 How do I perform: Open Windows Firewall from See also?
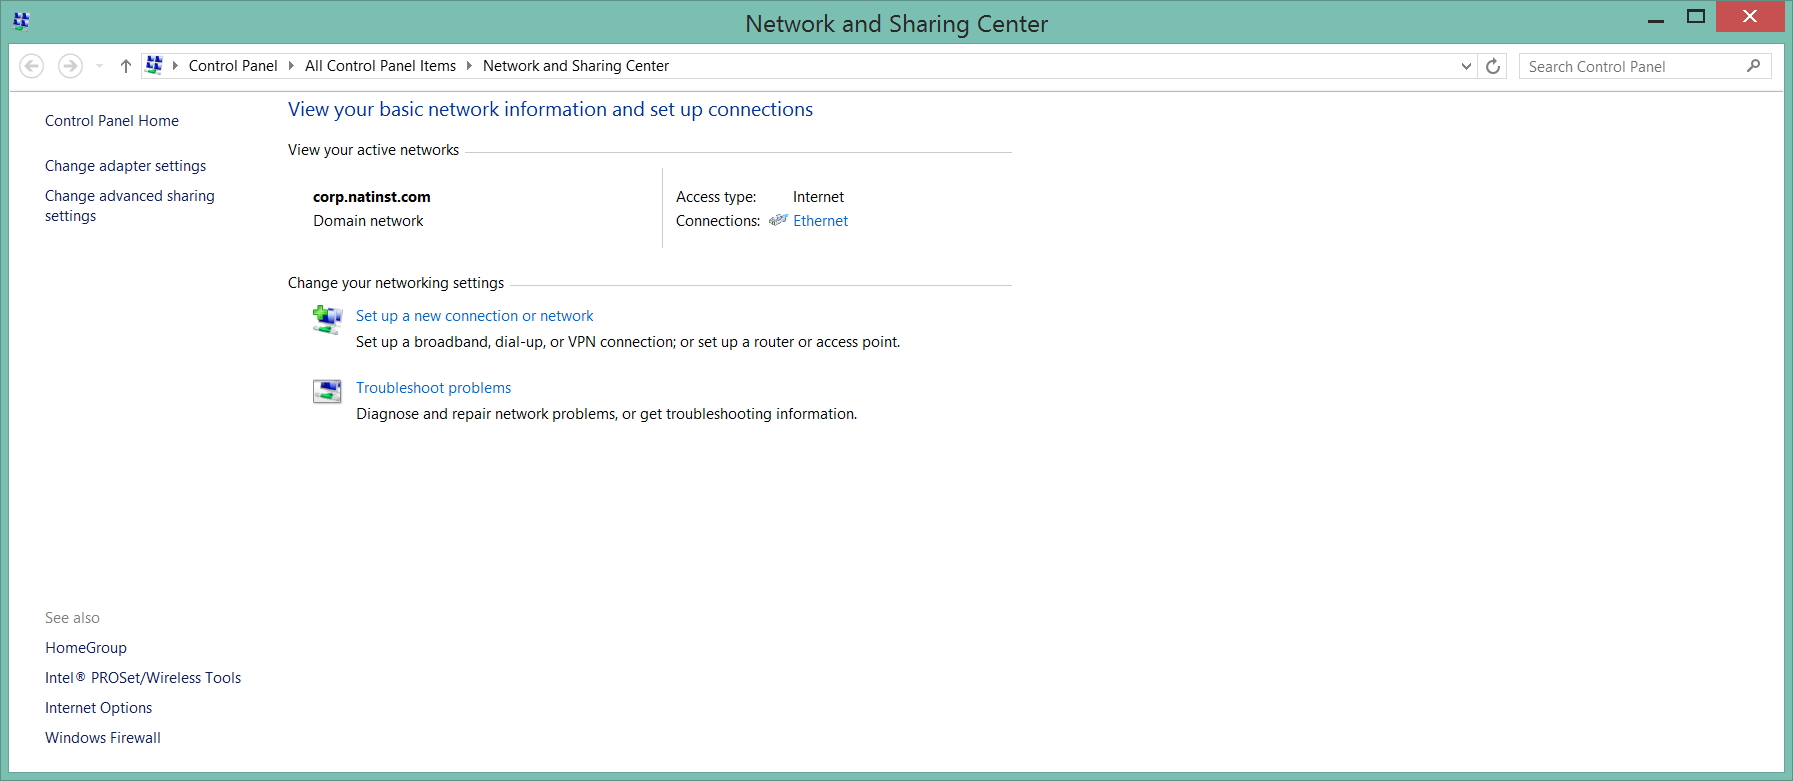[102, 738]
